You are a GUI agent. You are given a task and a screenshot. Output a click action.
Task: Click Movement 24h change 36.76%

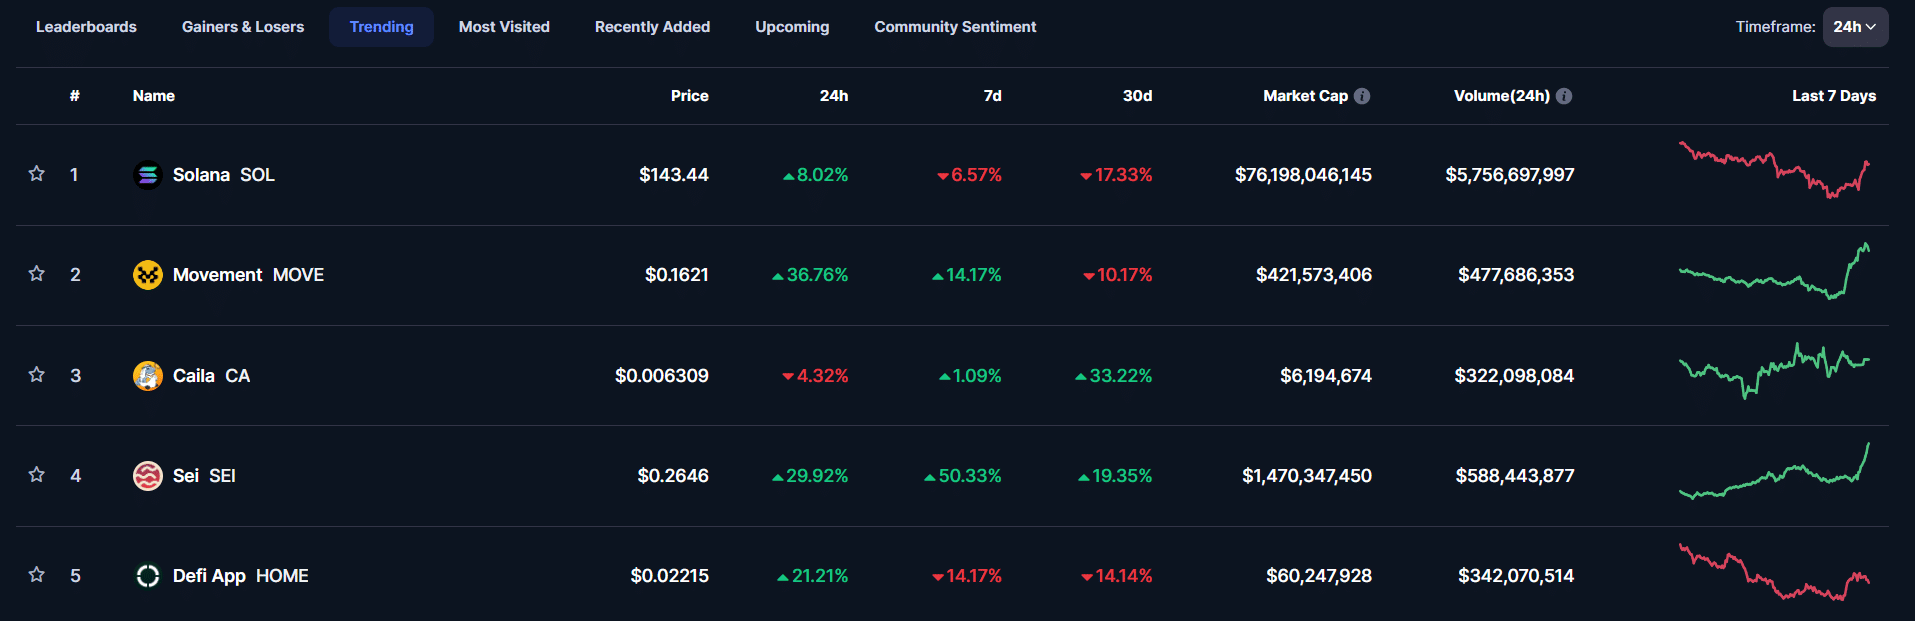coord(810,275)
